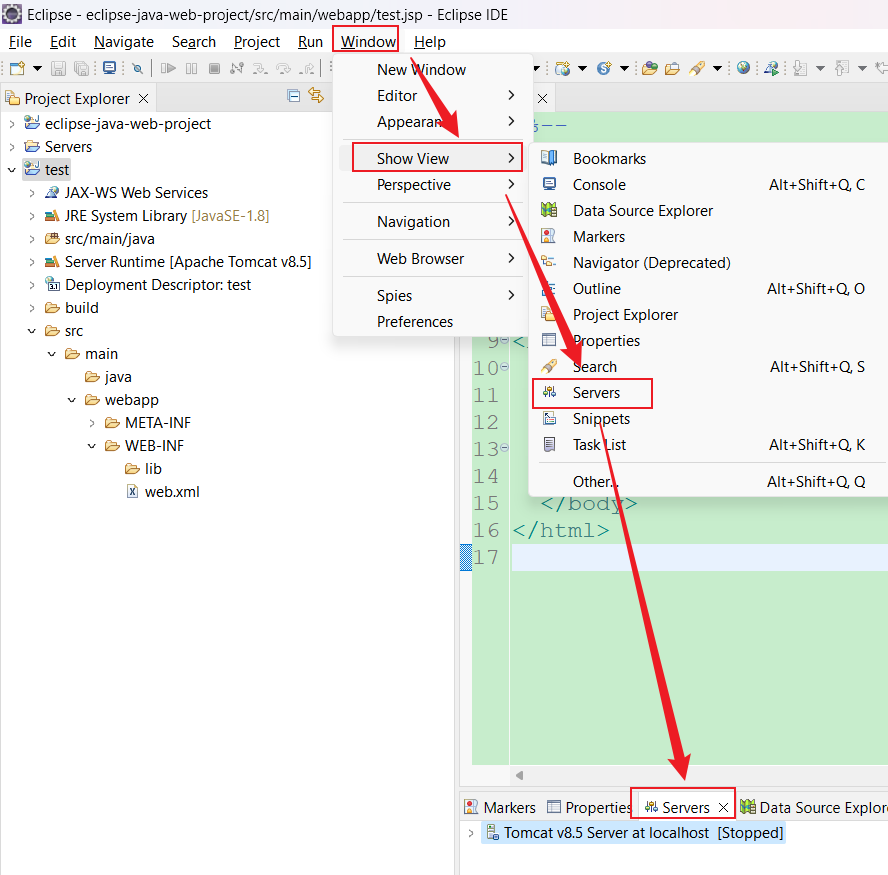Viewport: 888px width, 875px height.
Task: Click the Launch Web Service Explorer icon
Action: (771, 69)
